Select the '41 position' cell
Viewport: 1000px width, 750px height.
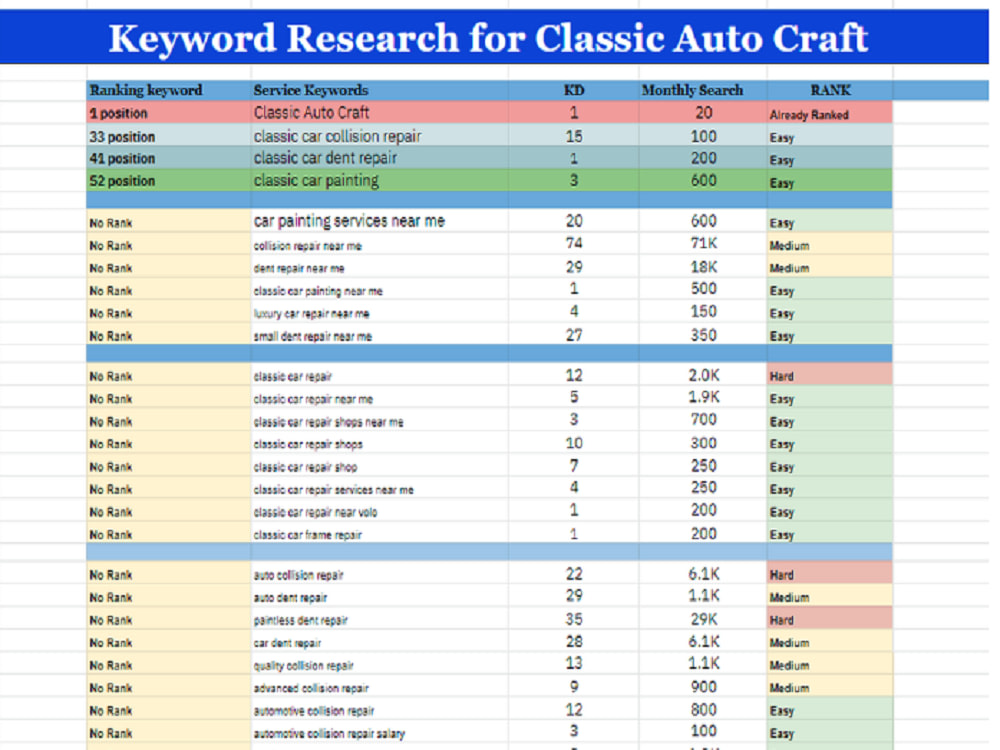pyautogui.click(x=169, y=158)
